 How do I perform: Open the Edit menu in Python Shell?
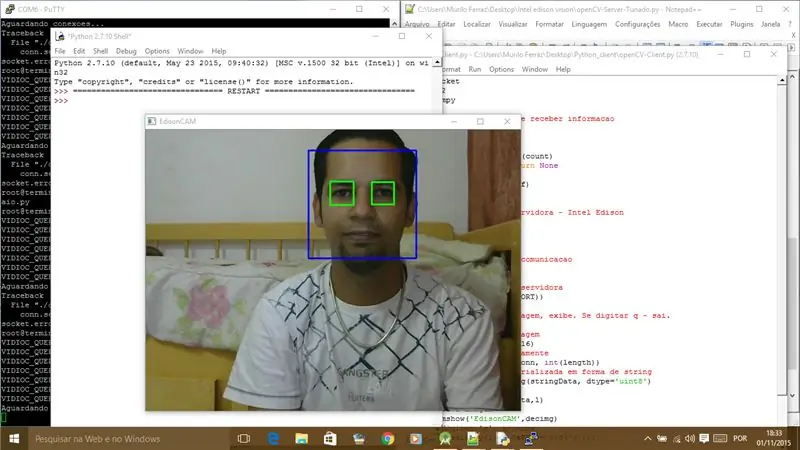tap(79, 51)
